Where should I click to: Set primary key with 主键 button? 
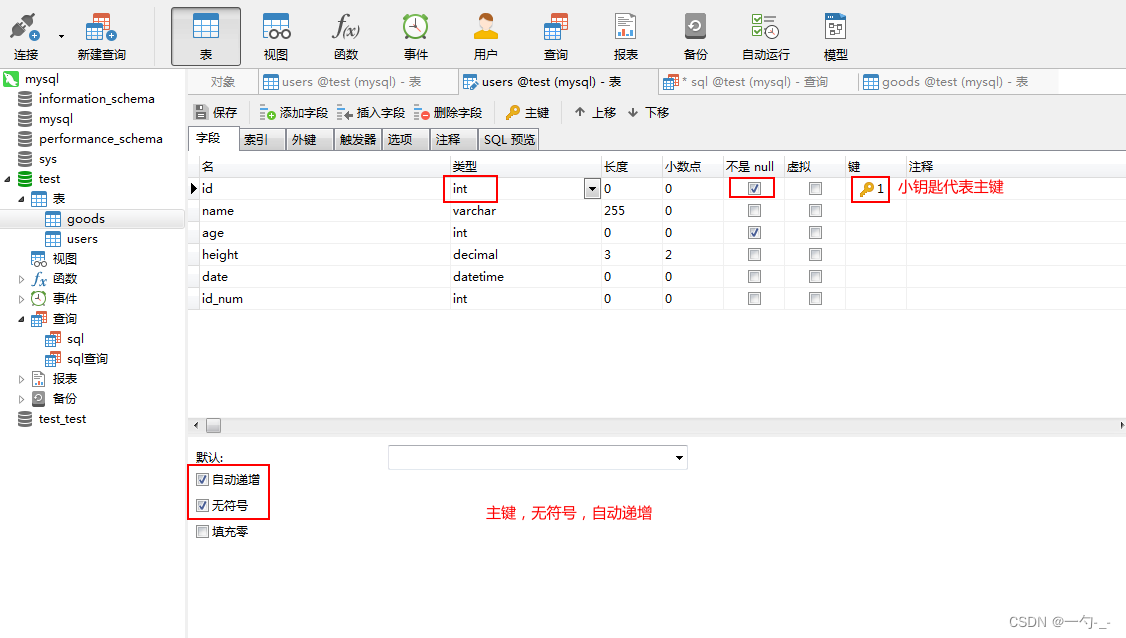(528, 112)
